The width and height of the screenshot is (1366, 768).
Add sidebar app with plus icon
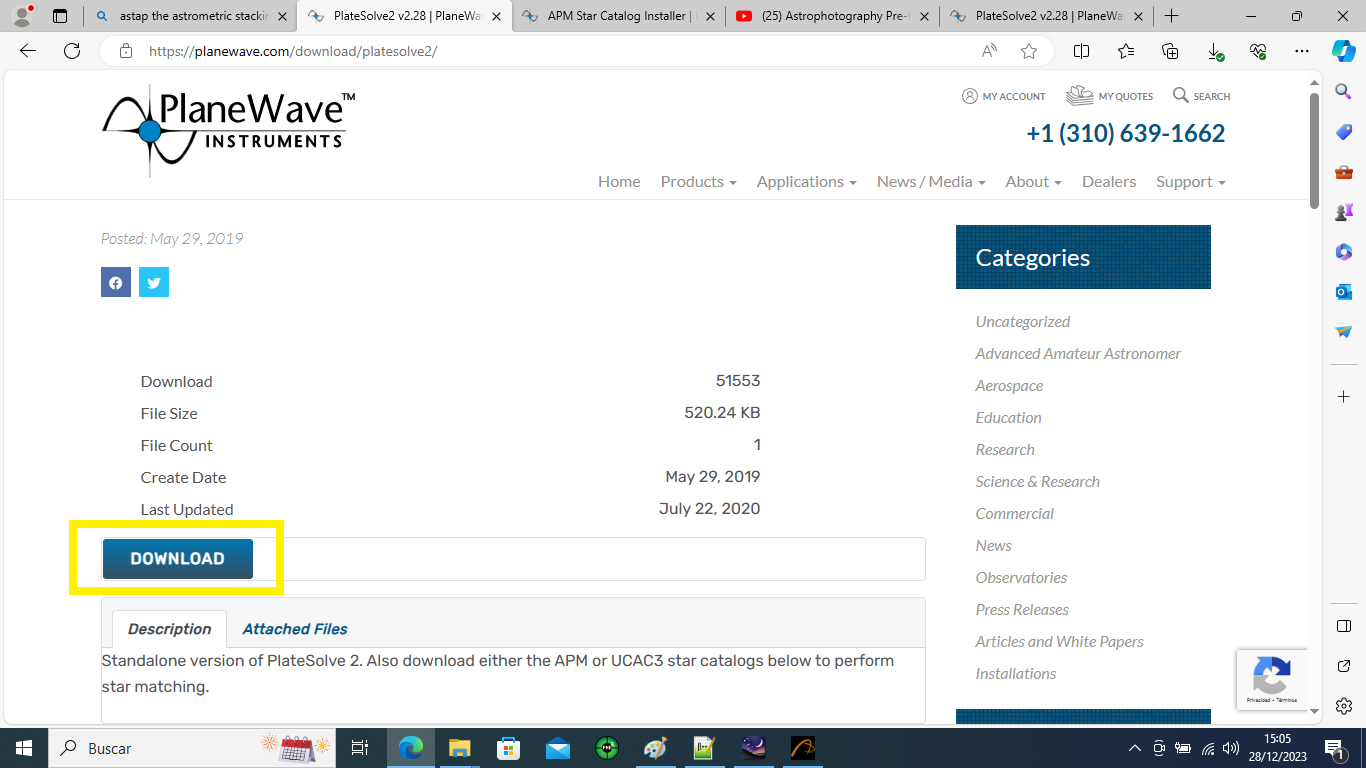1344,397
